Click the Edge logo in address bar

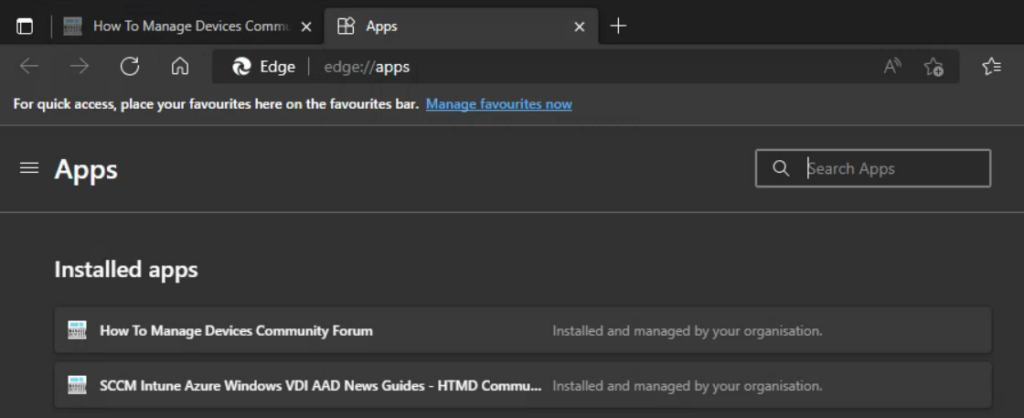(x=242, y=67)
